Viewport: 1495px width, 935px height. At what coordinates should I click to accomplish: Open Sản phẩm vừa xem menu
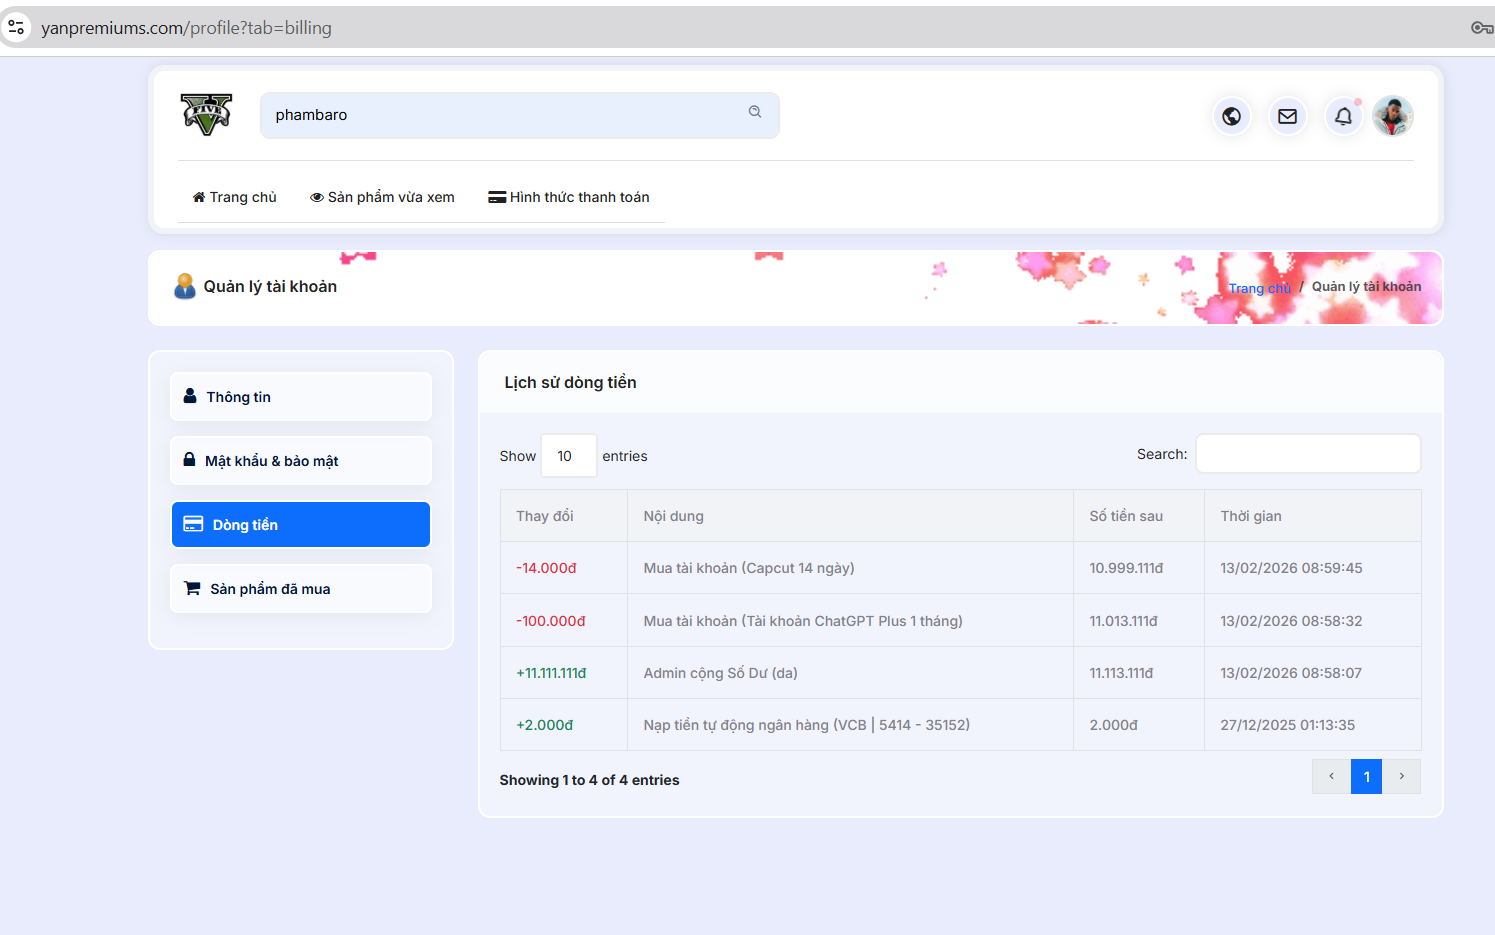382,197
